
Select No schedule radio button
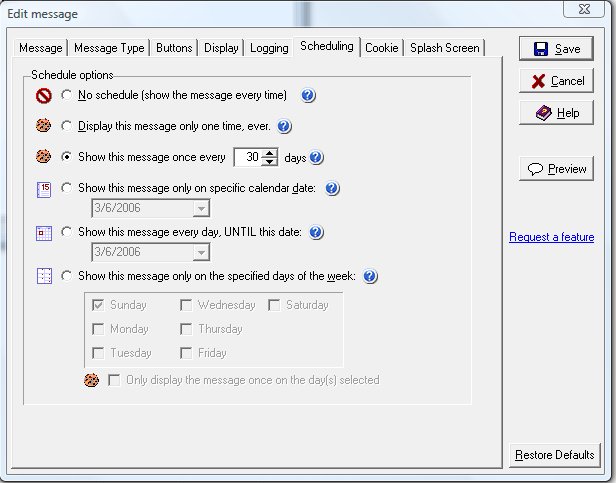click(67, 96)
